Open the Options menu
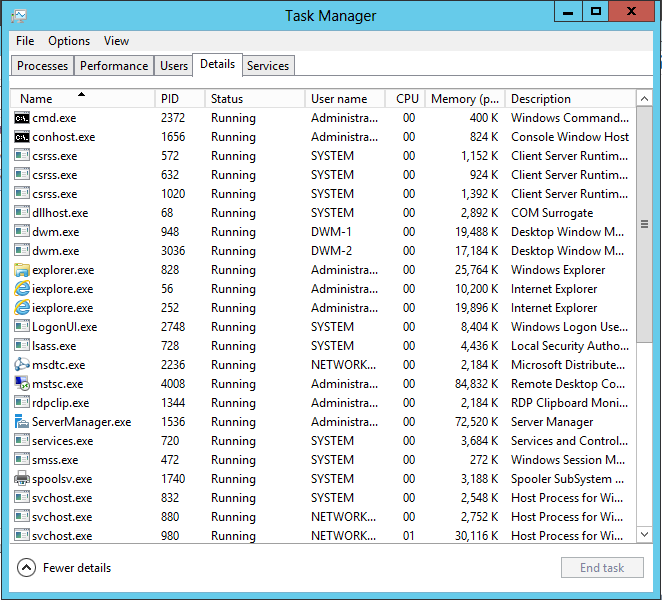 [69, 41]
